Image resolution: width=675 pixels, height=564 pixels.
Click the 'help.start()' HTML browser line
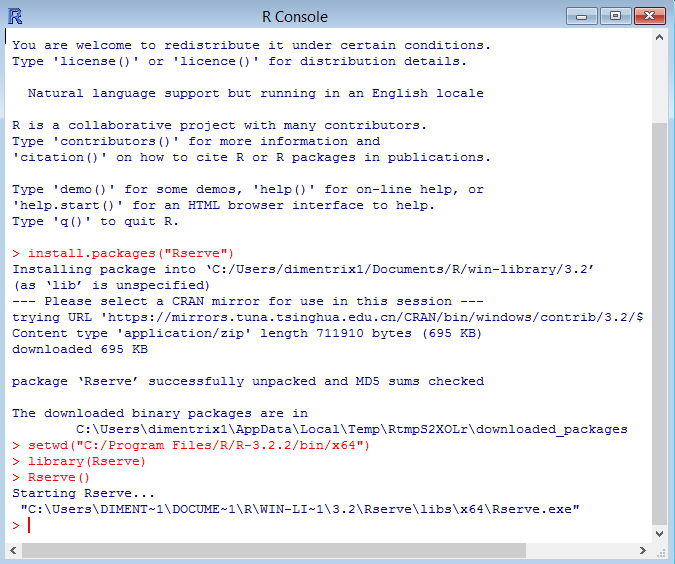[x=223, y=205]
